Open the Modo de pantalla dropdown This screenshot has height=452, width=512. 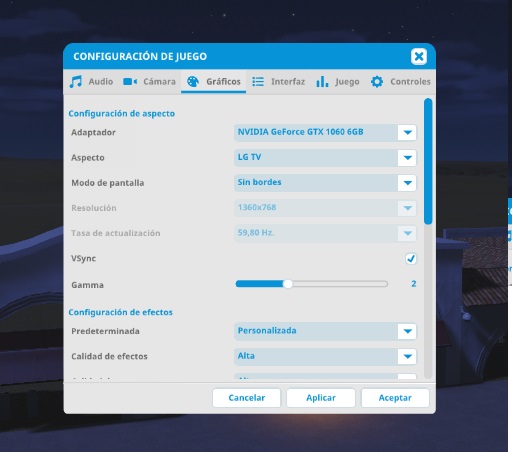(325, 183)
